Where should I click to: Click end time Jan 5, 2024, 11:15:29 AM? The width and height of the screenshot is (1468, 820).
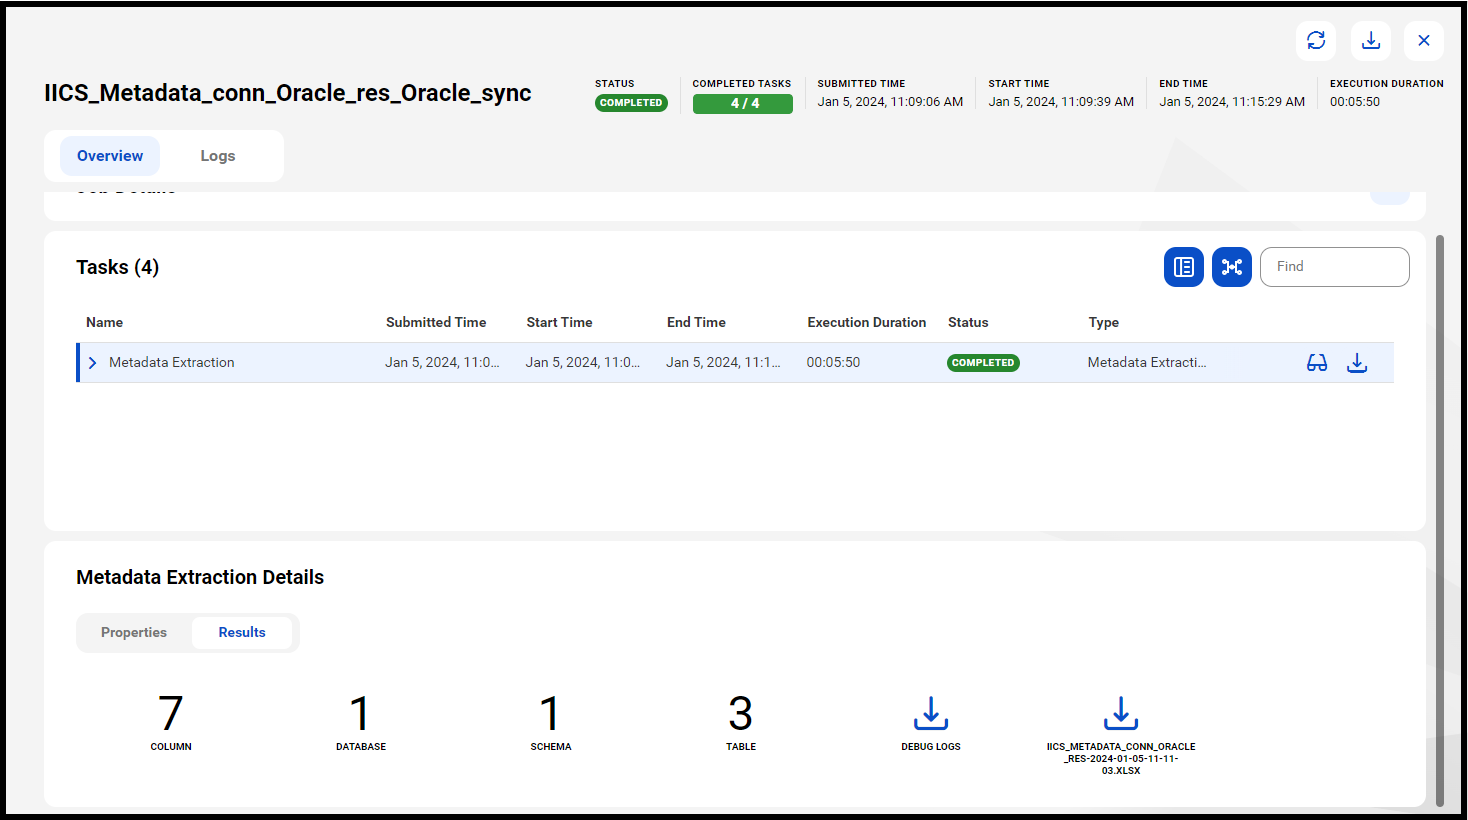(x=1232, y=102)
